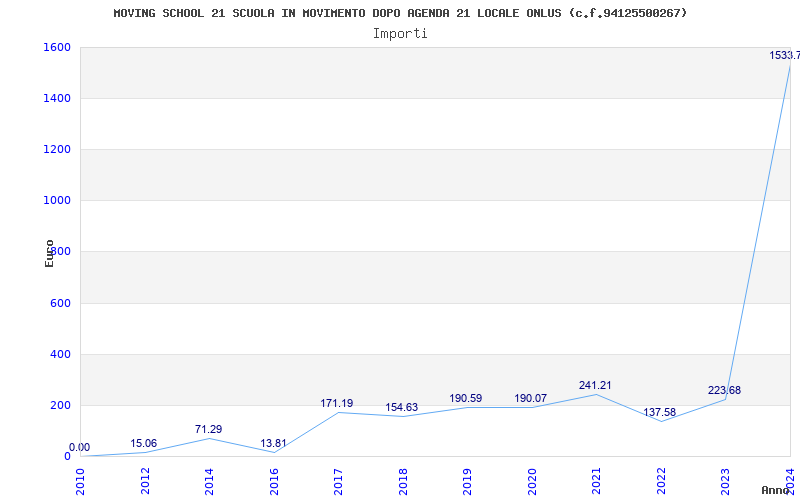
Task: Select the 1400 y-axis value
Action: [x=56, y=98]
